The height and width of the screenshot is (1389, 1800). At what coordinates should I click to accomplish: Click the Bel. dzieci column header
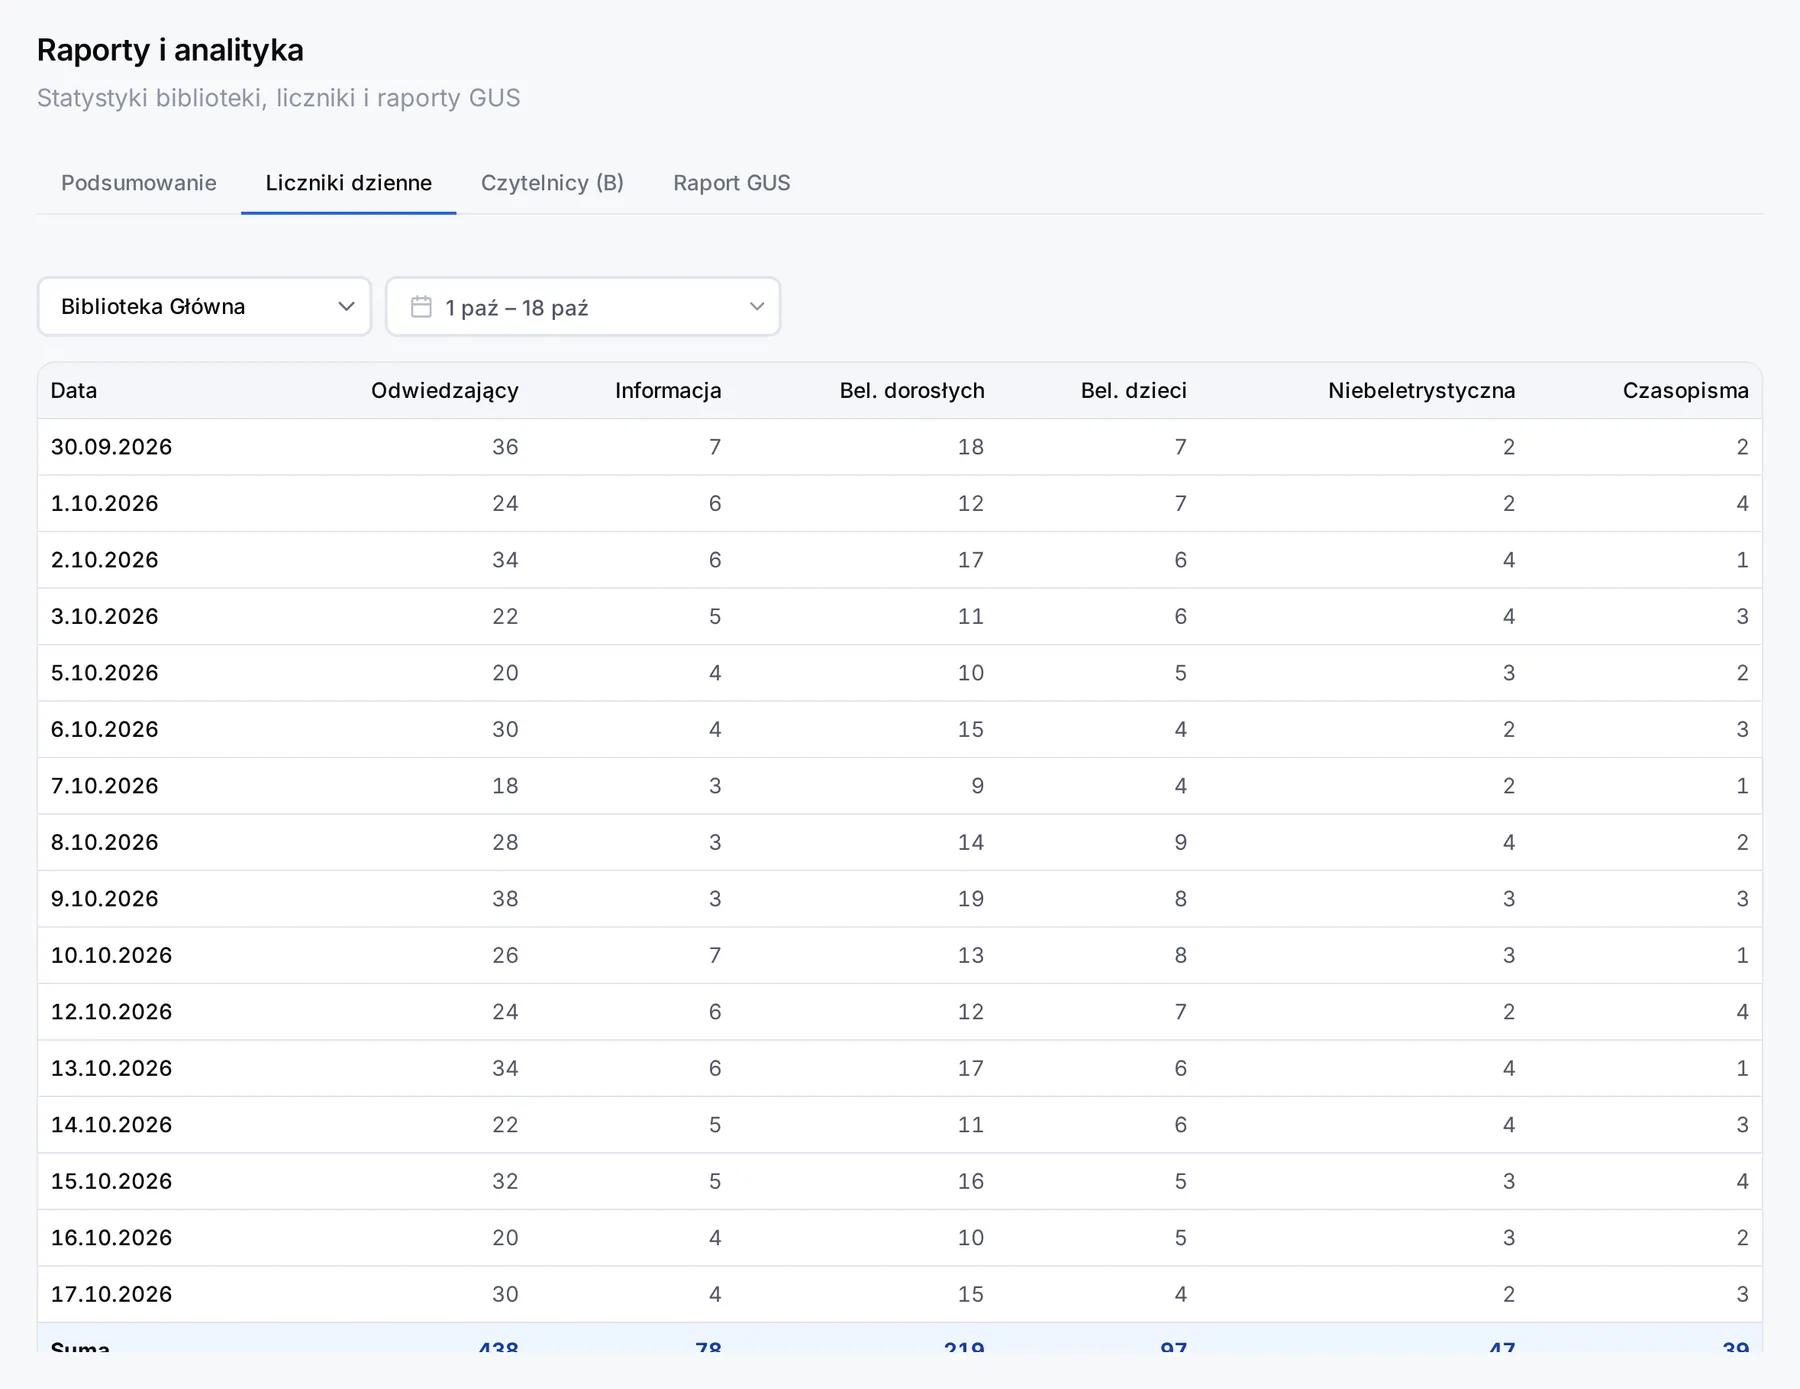tap(1134, 391)
